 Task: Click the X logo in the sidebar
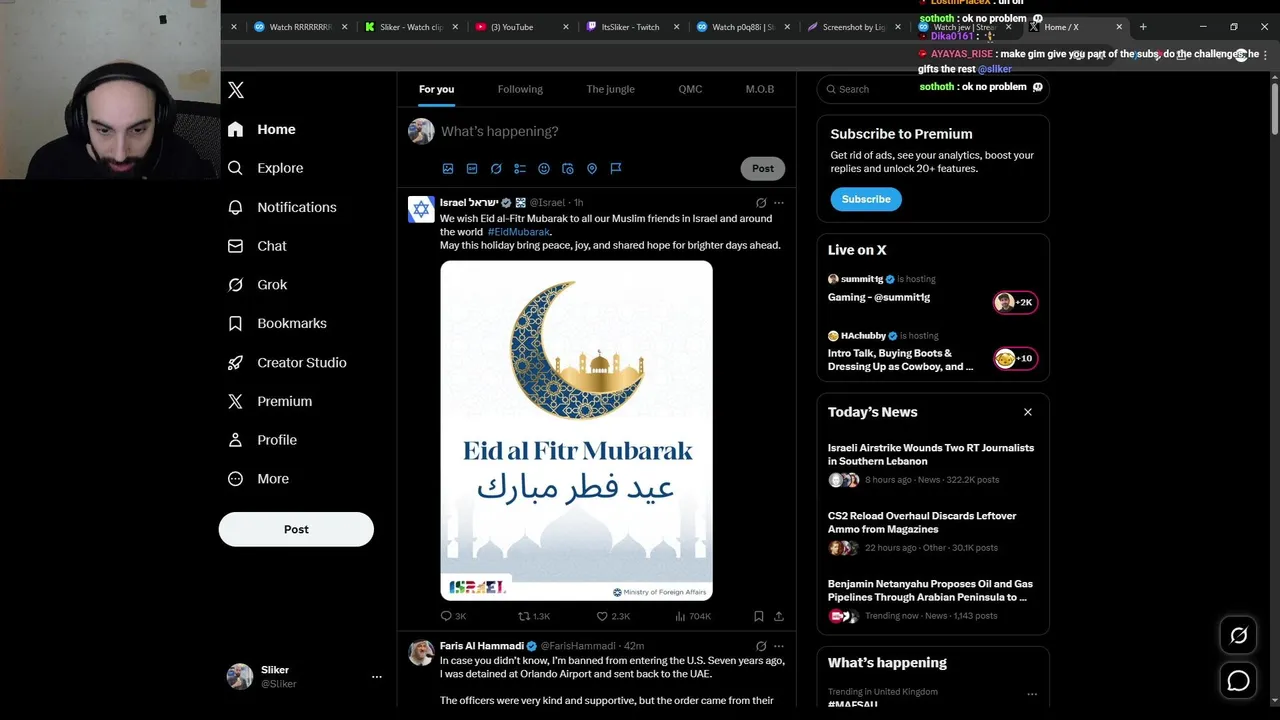[x=236, y=90]
